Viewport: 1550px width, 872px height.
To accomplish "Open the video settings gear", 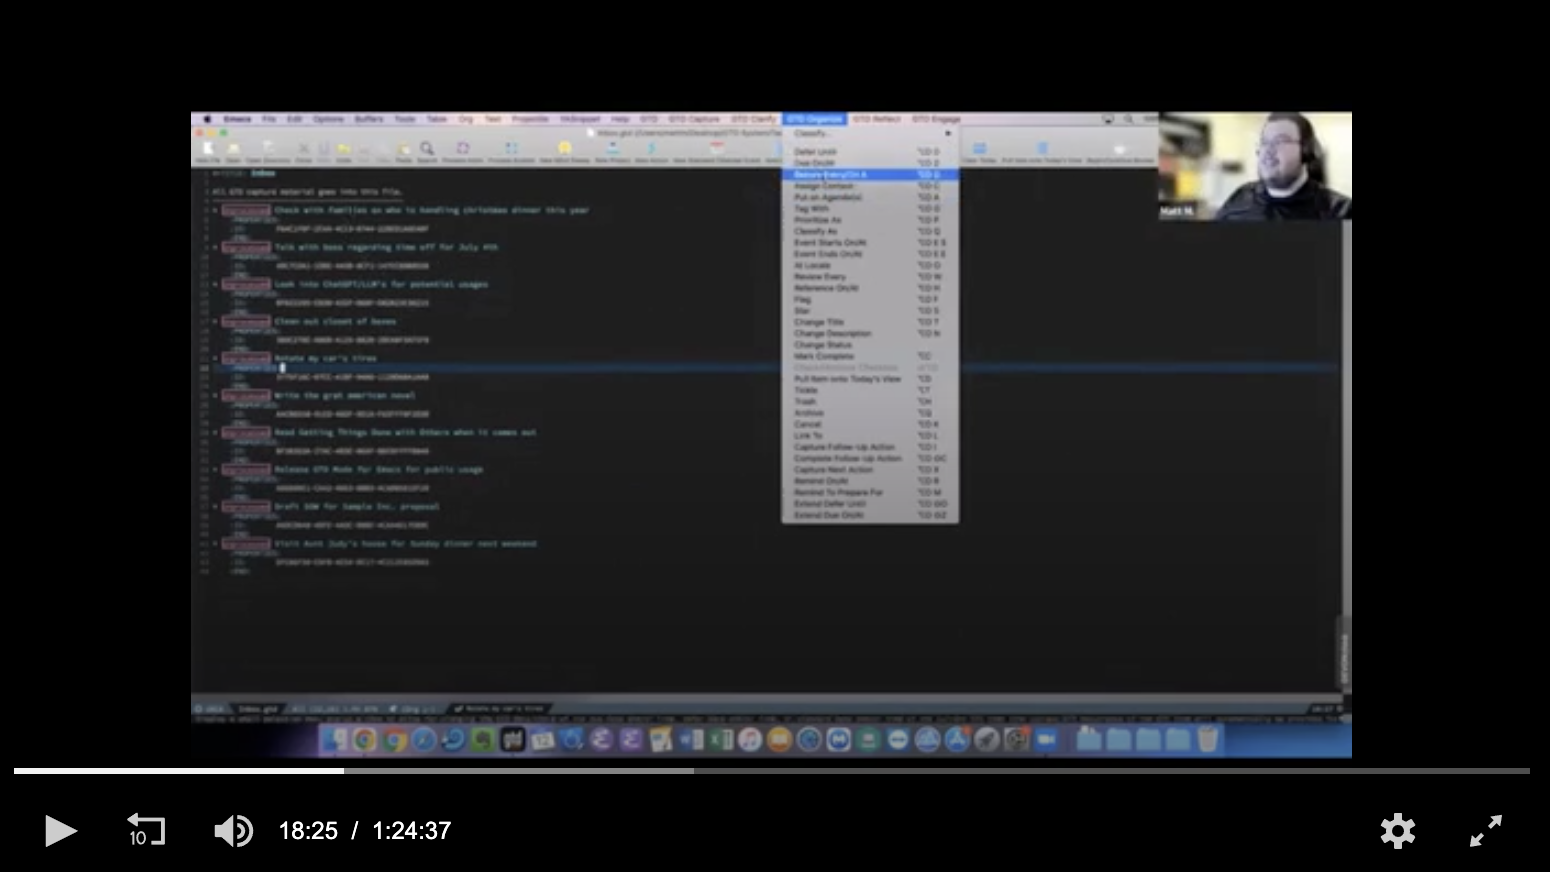I will [x=1397, y=831].
